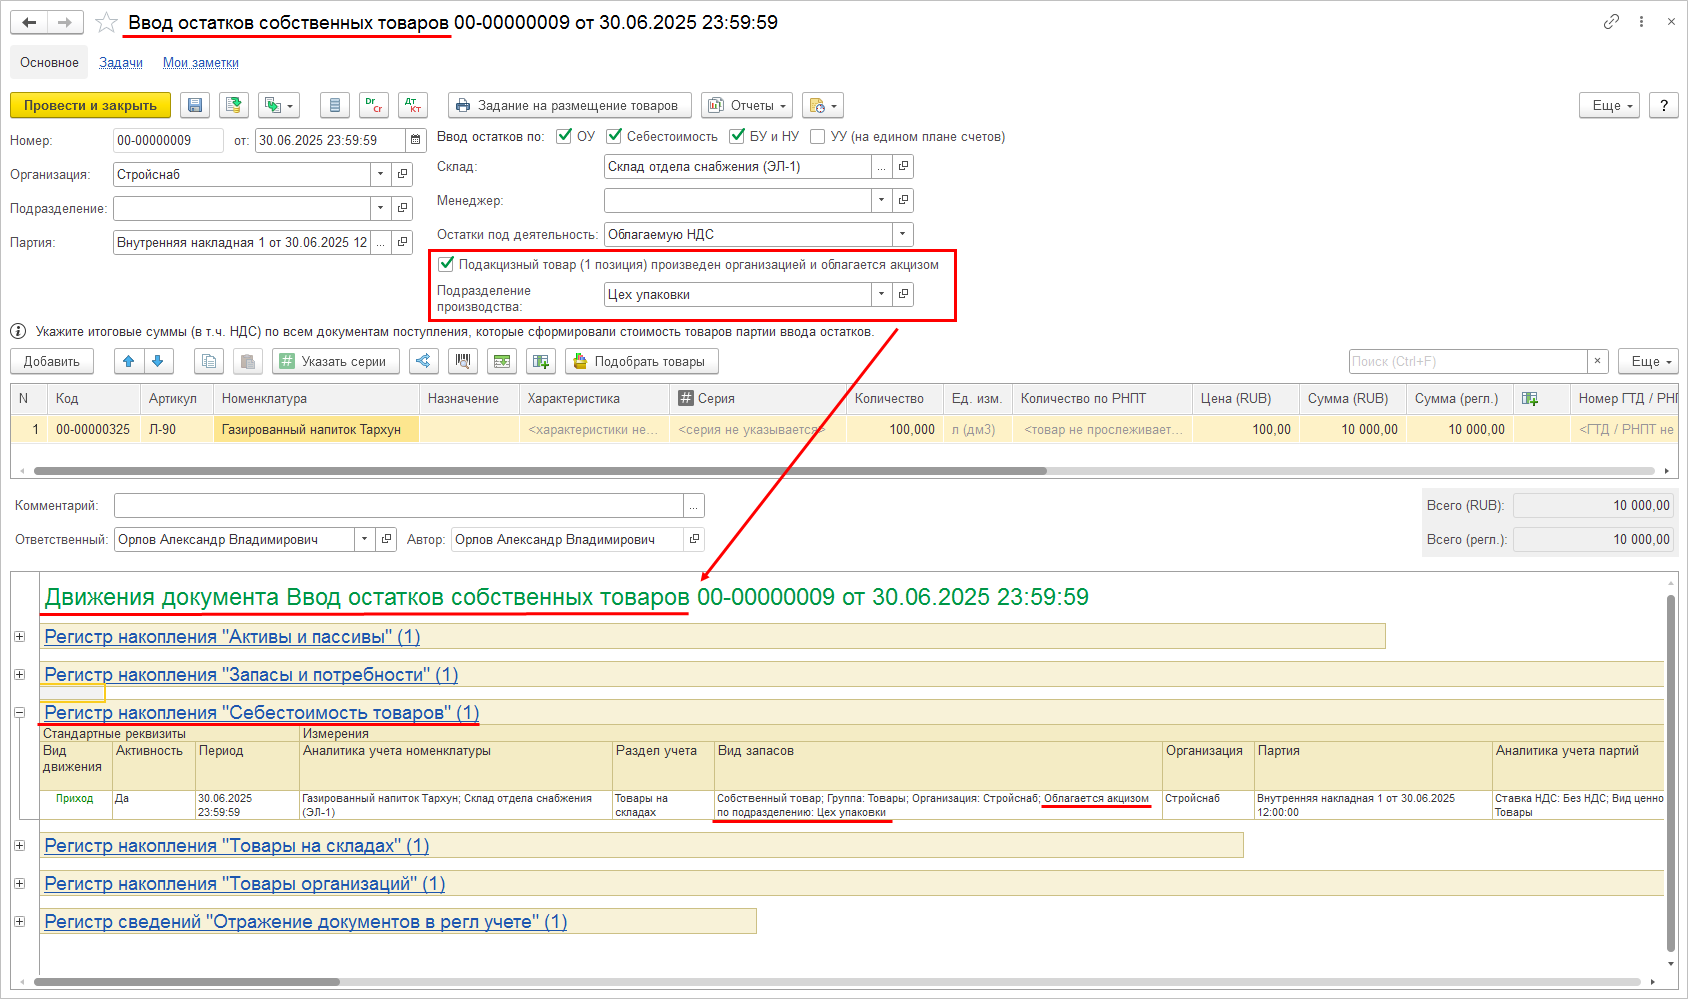Click Подобрать товары button
Screen dimensions: 1690x1000
pos(642,361)
